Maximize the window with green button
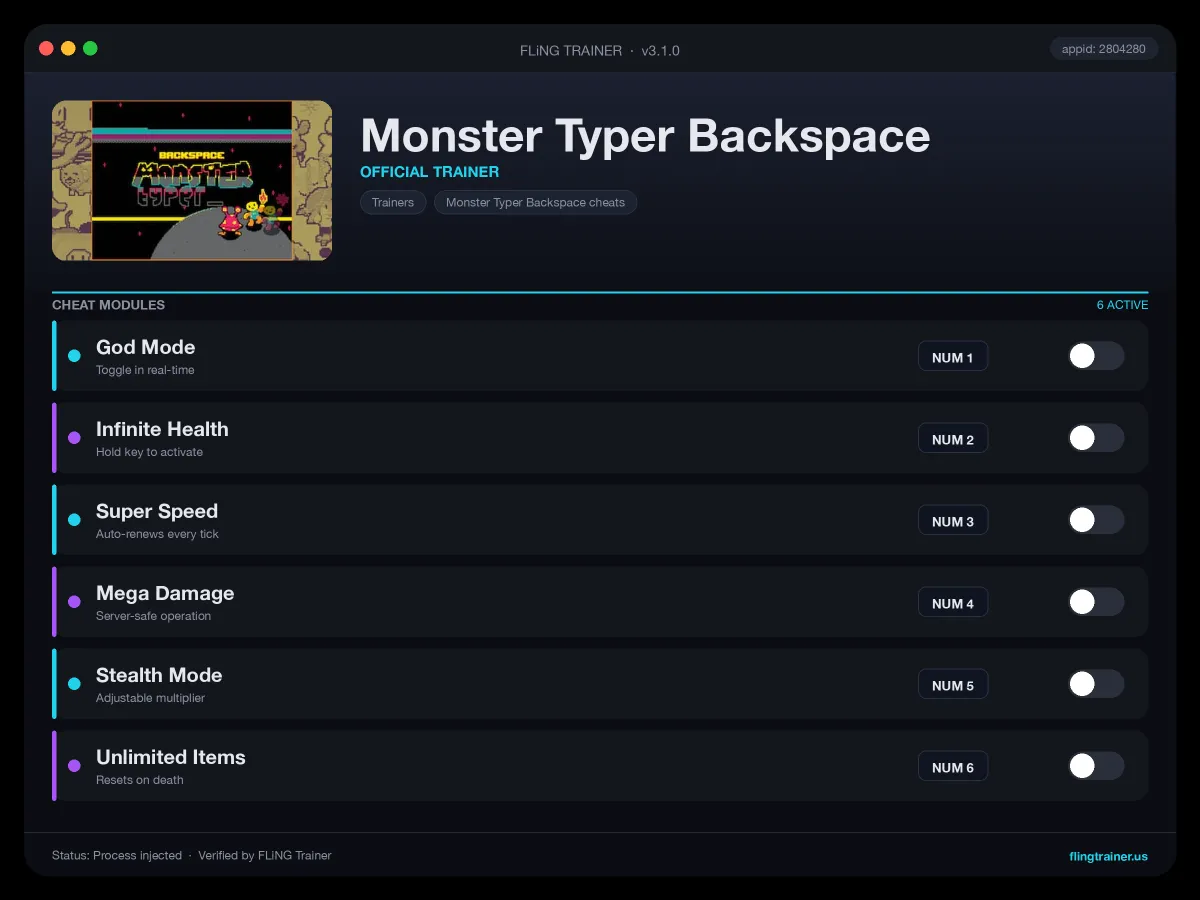 pos(90,48)
